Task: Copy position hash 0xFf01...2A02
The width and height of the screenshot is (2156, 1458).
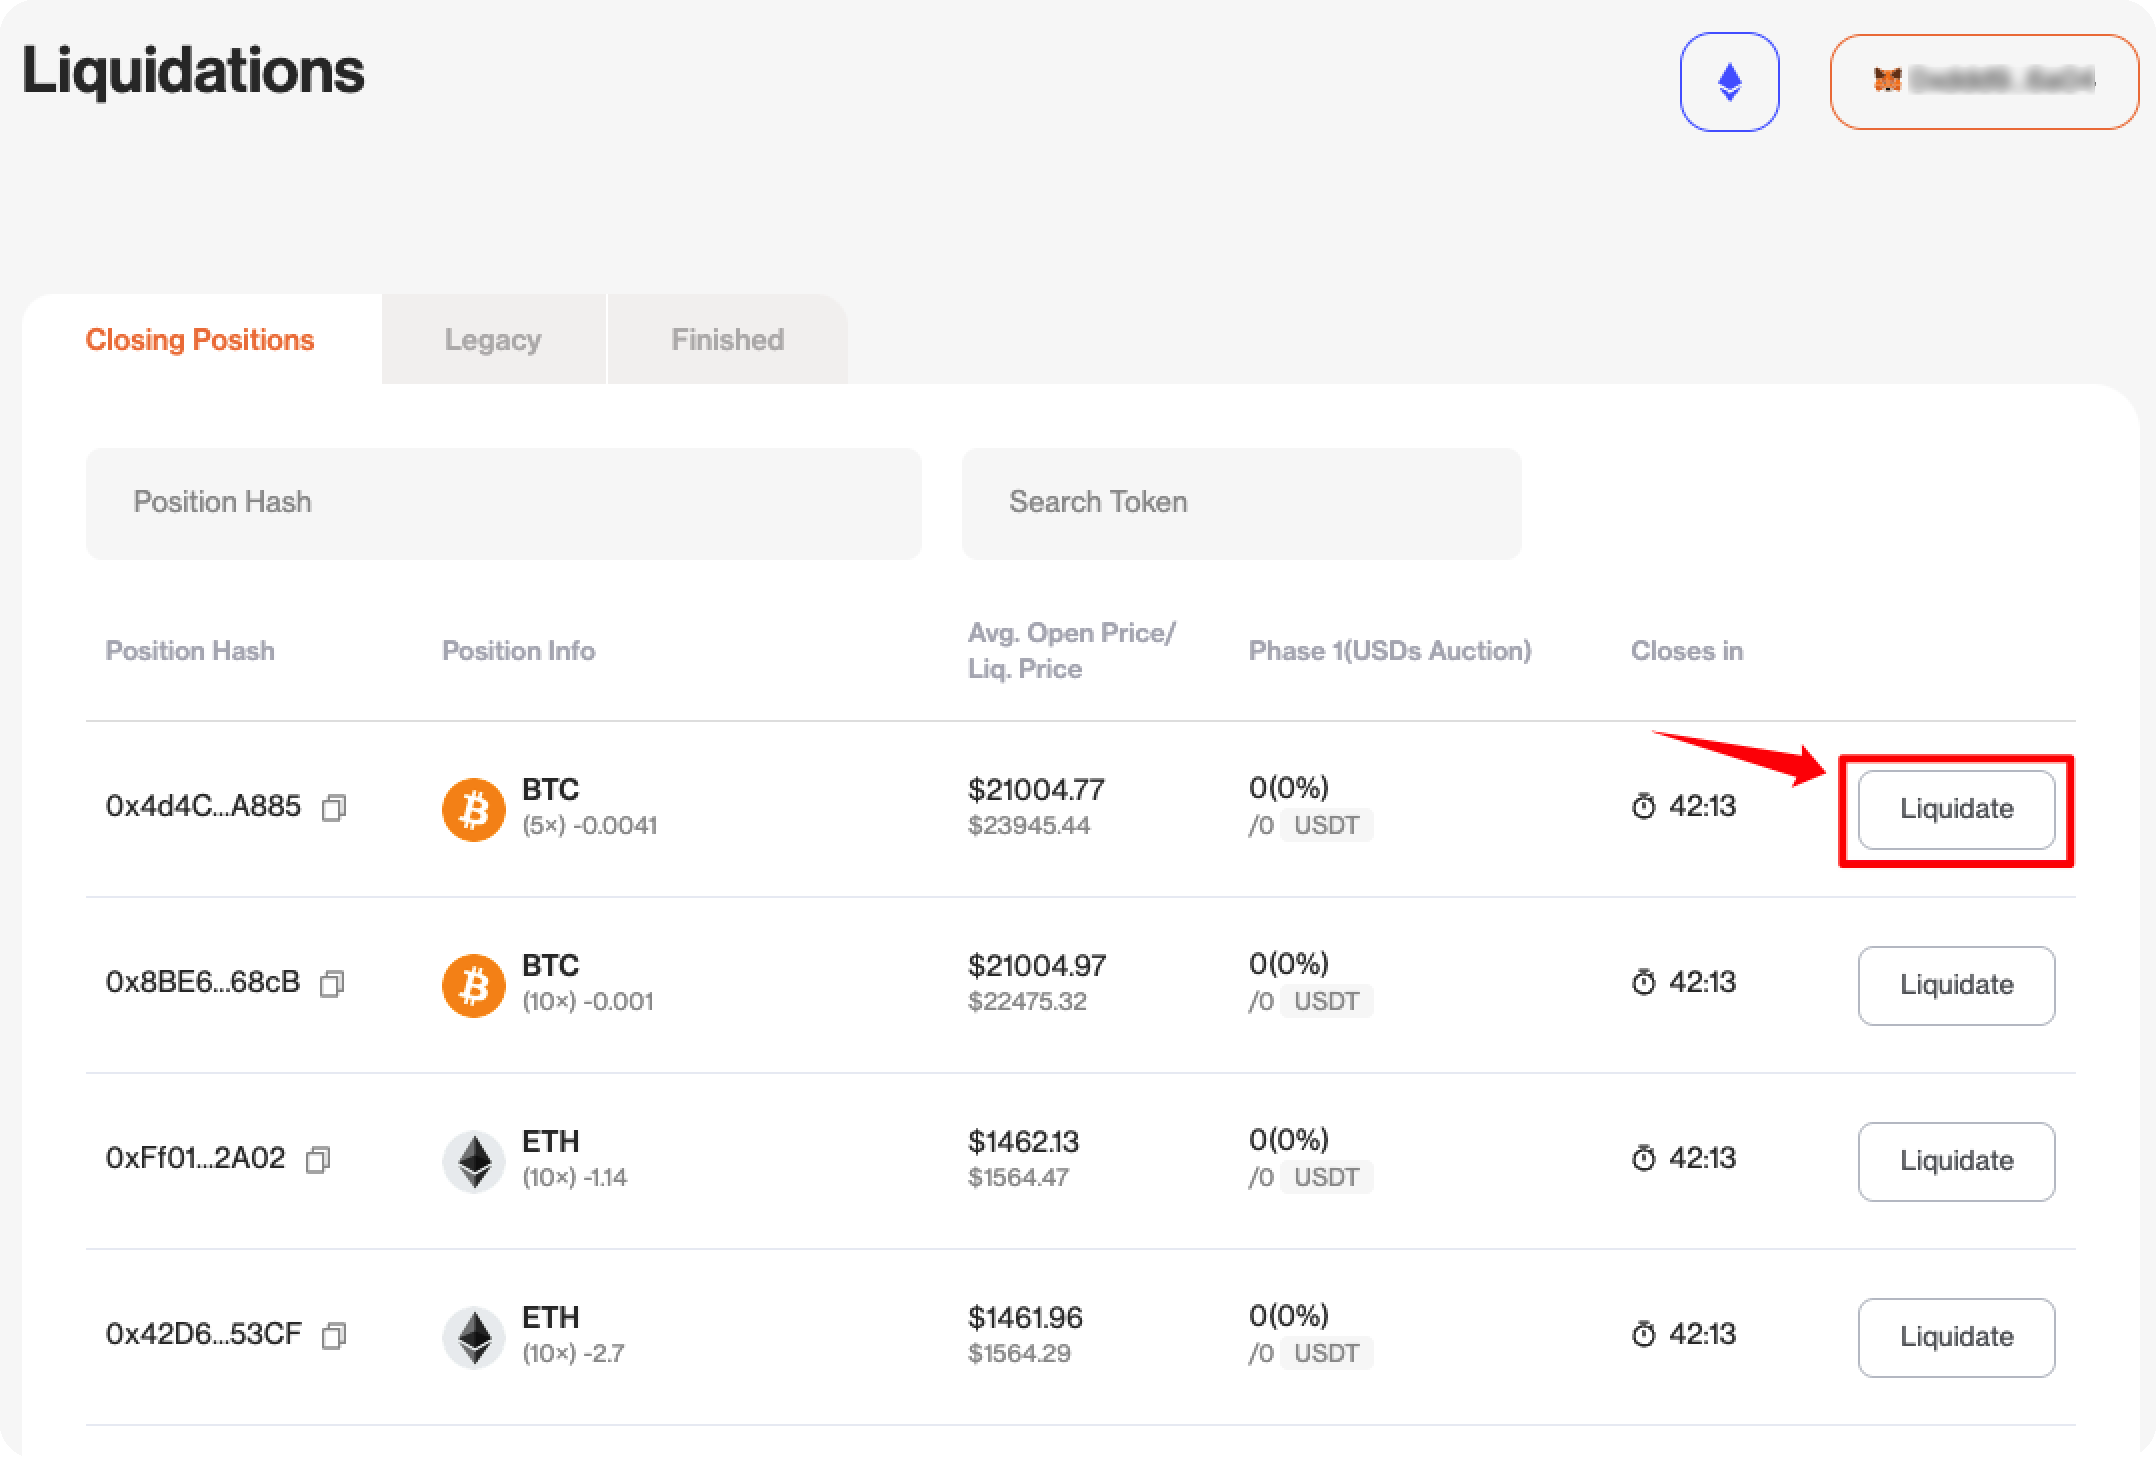Action: (318, 1160)
